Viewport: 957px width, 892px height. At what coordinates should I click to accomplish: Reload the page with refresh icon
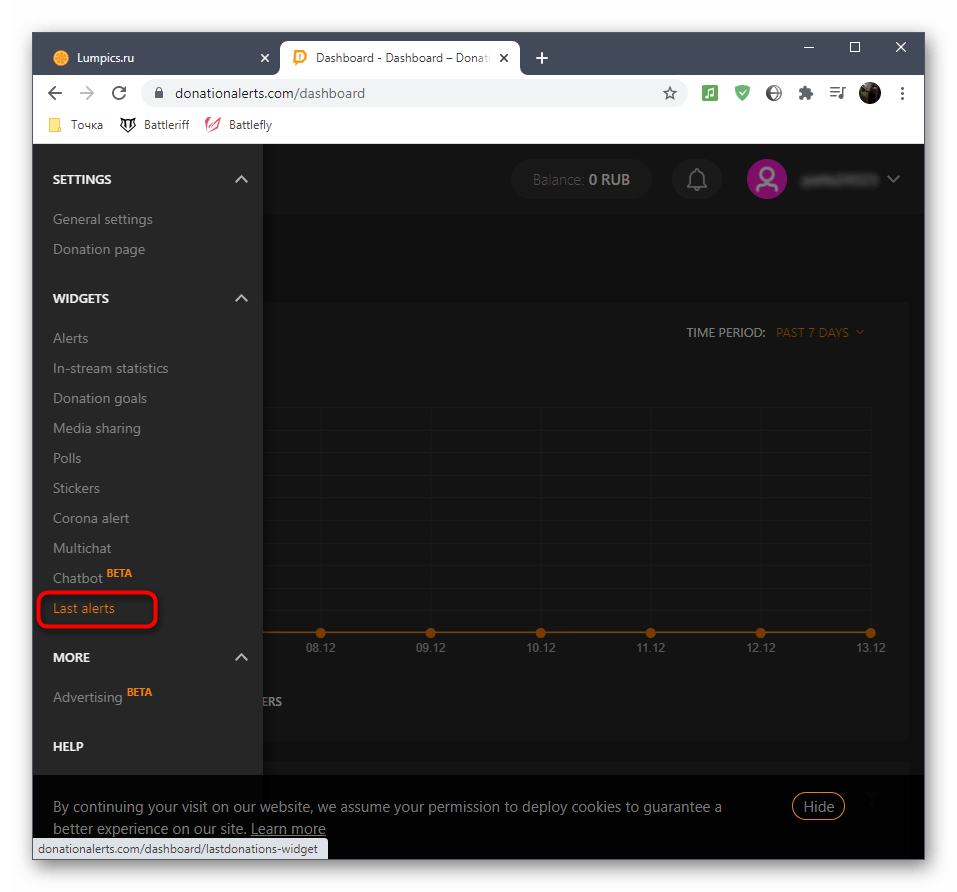pyautogui.click(x=119, y=93)
